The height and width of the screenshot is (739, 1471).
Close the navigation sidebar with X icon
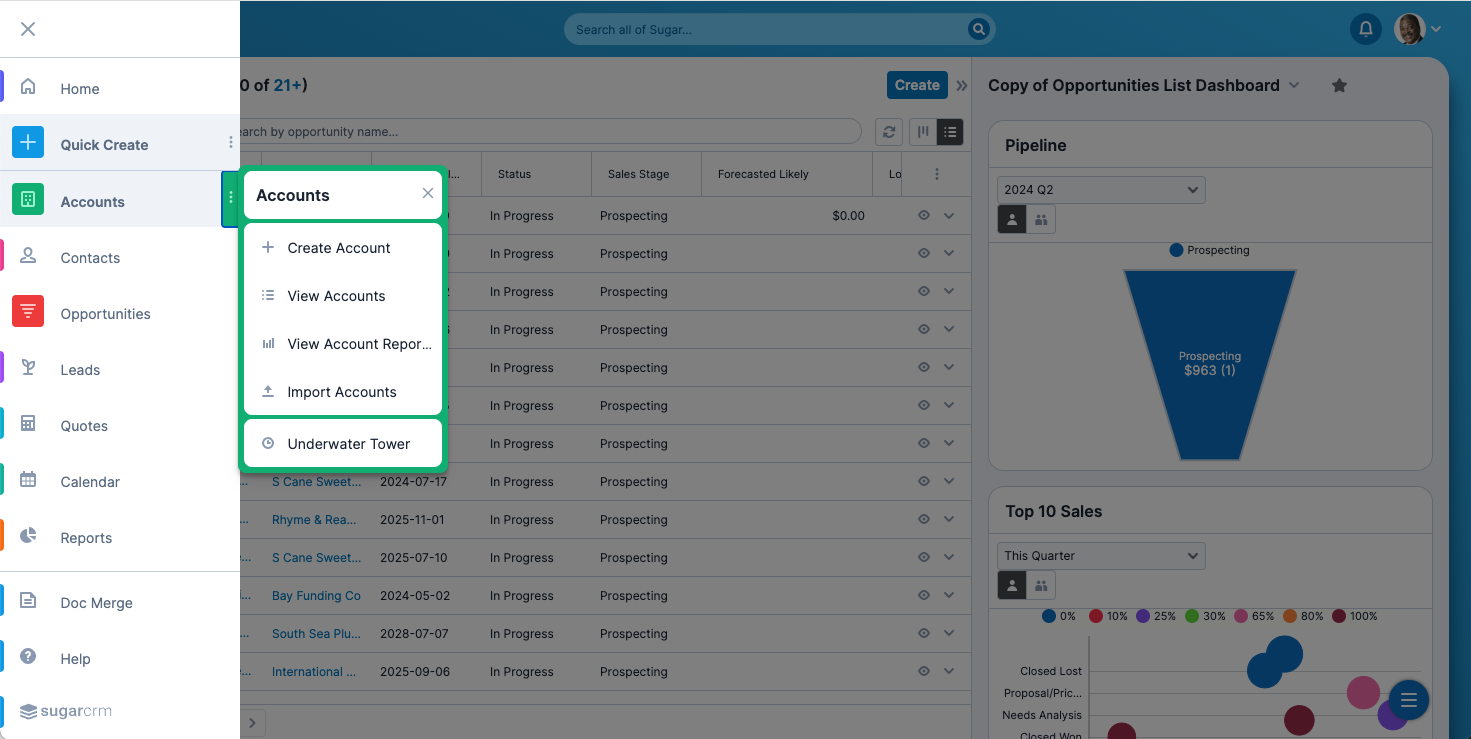28,29
